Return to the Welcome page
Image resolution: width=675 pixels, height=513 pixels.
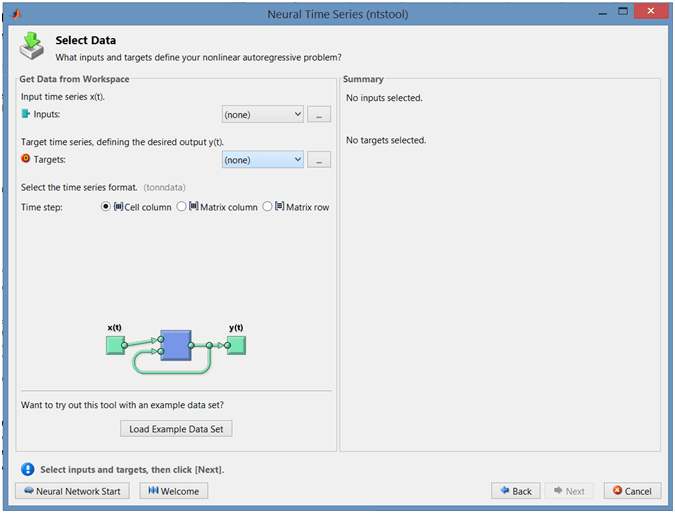(174, 491)
